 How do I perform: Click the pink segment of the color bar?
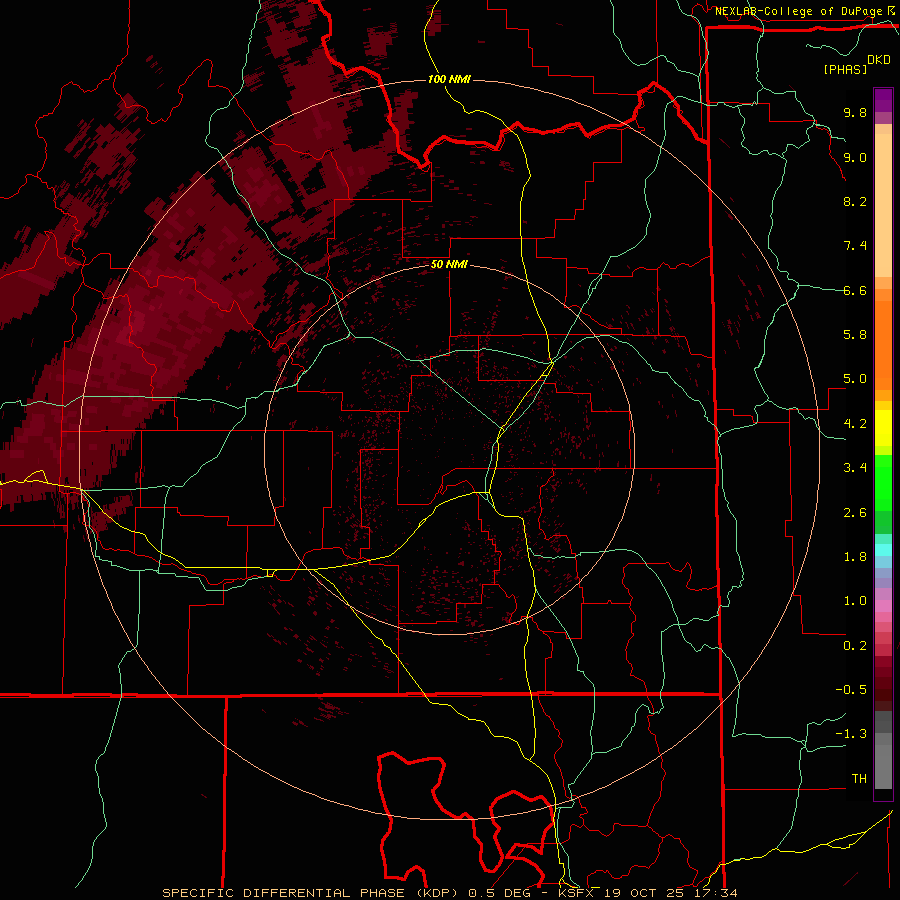click(x=883, y=606)
